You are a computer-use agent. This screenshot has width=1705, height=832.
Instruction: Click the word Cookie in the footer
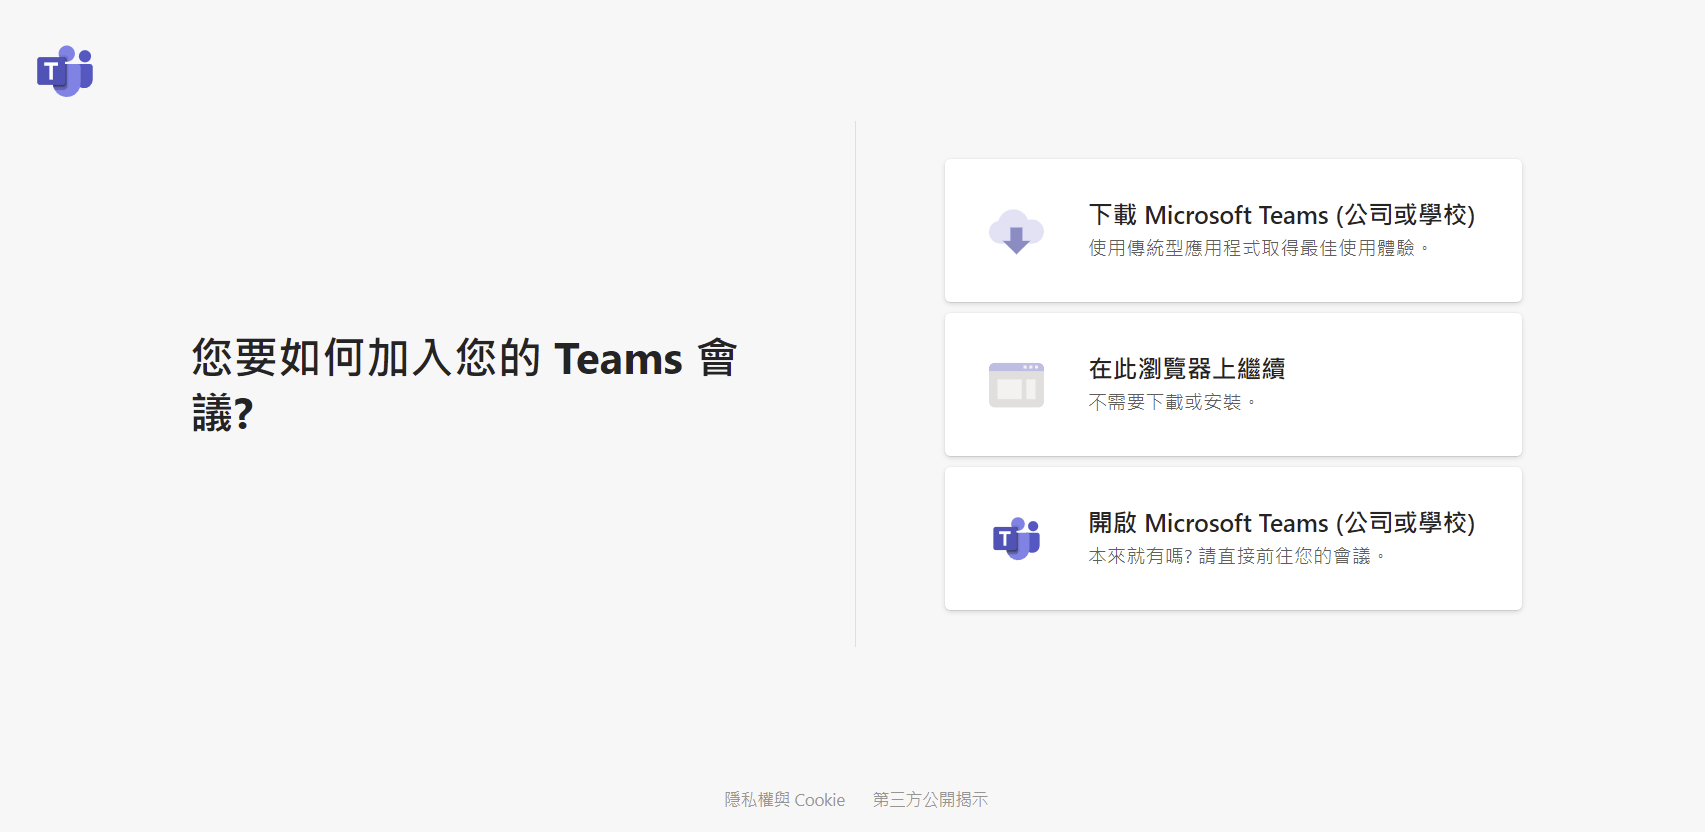[x=820, y=800]
